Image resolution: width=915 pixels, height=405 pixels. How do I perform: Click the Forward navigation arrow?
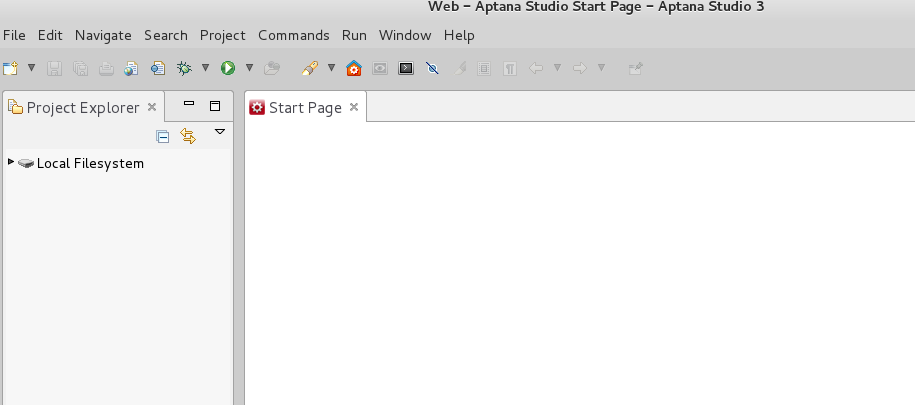point(579,68)
